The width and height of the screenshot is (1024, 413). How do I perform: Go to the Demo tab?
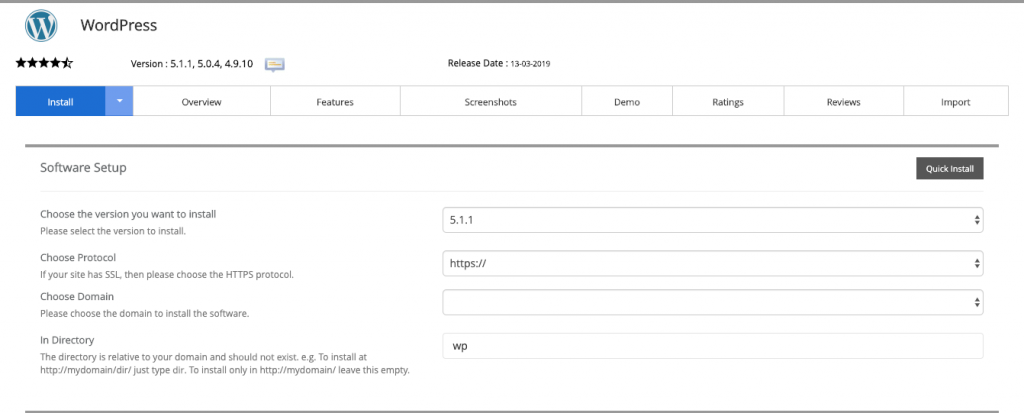tap(627, 101)
